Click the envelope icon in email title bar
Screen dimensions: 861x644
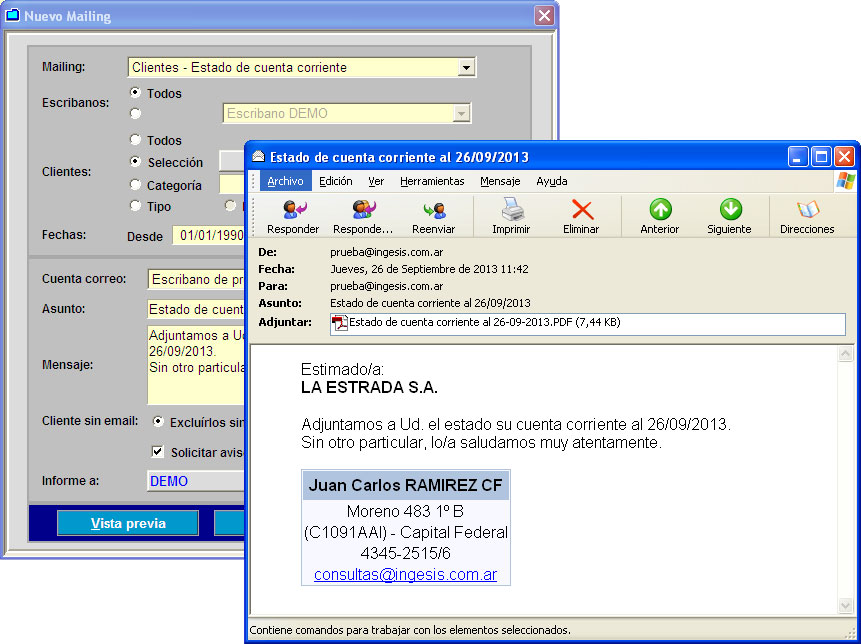tap(258, 157)
